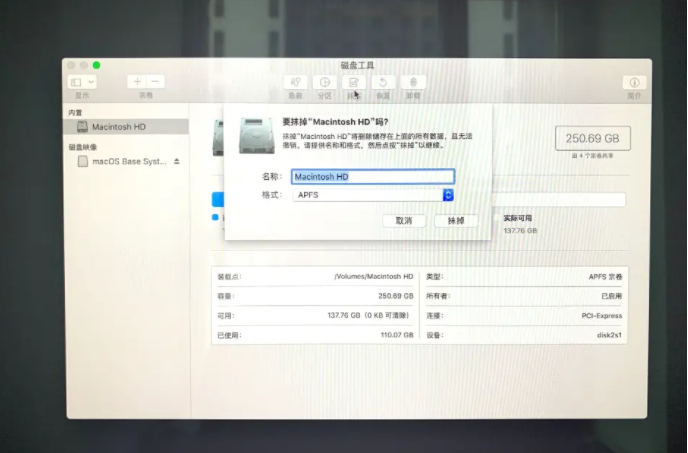Image resolution: width=688 pixels, height=453 pixels.
Task: Click the Erase (抹掉) toolbar icon
Action: [353, 82]
